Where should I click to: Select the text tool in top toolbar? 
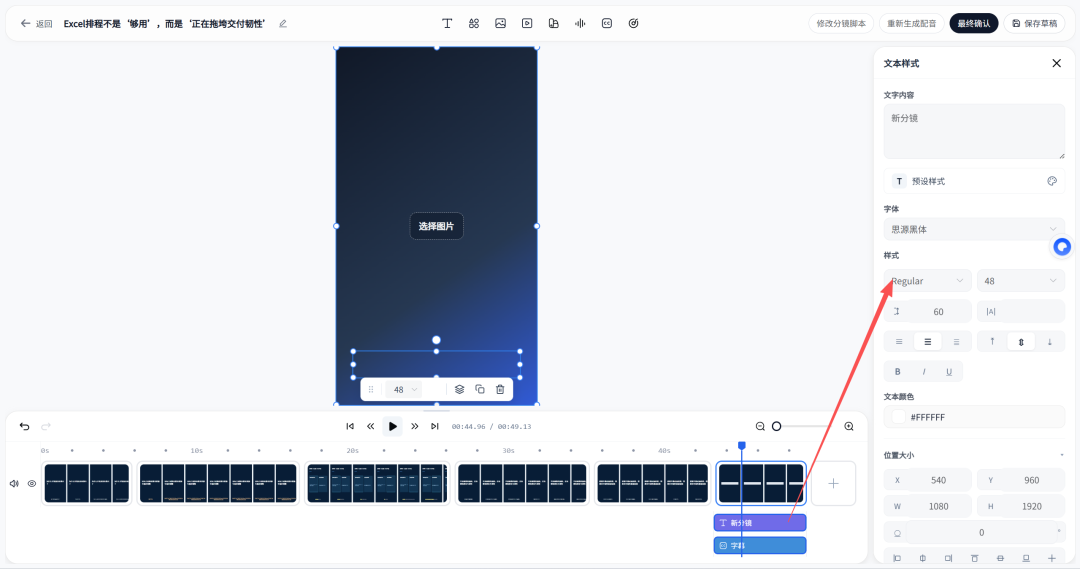pos(447,23)
